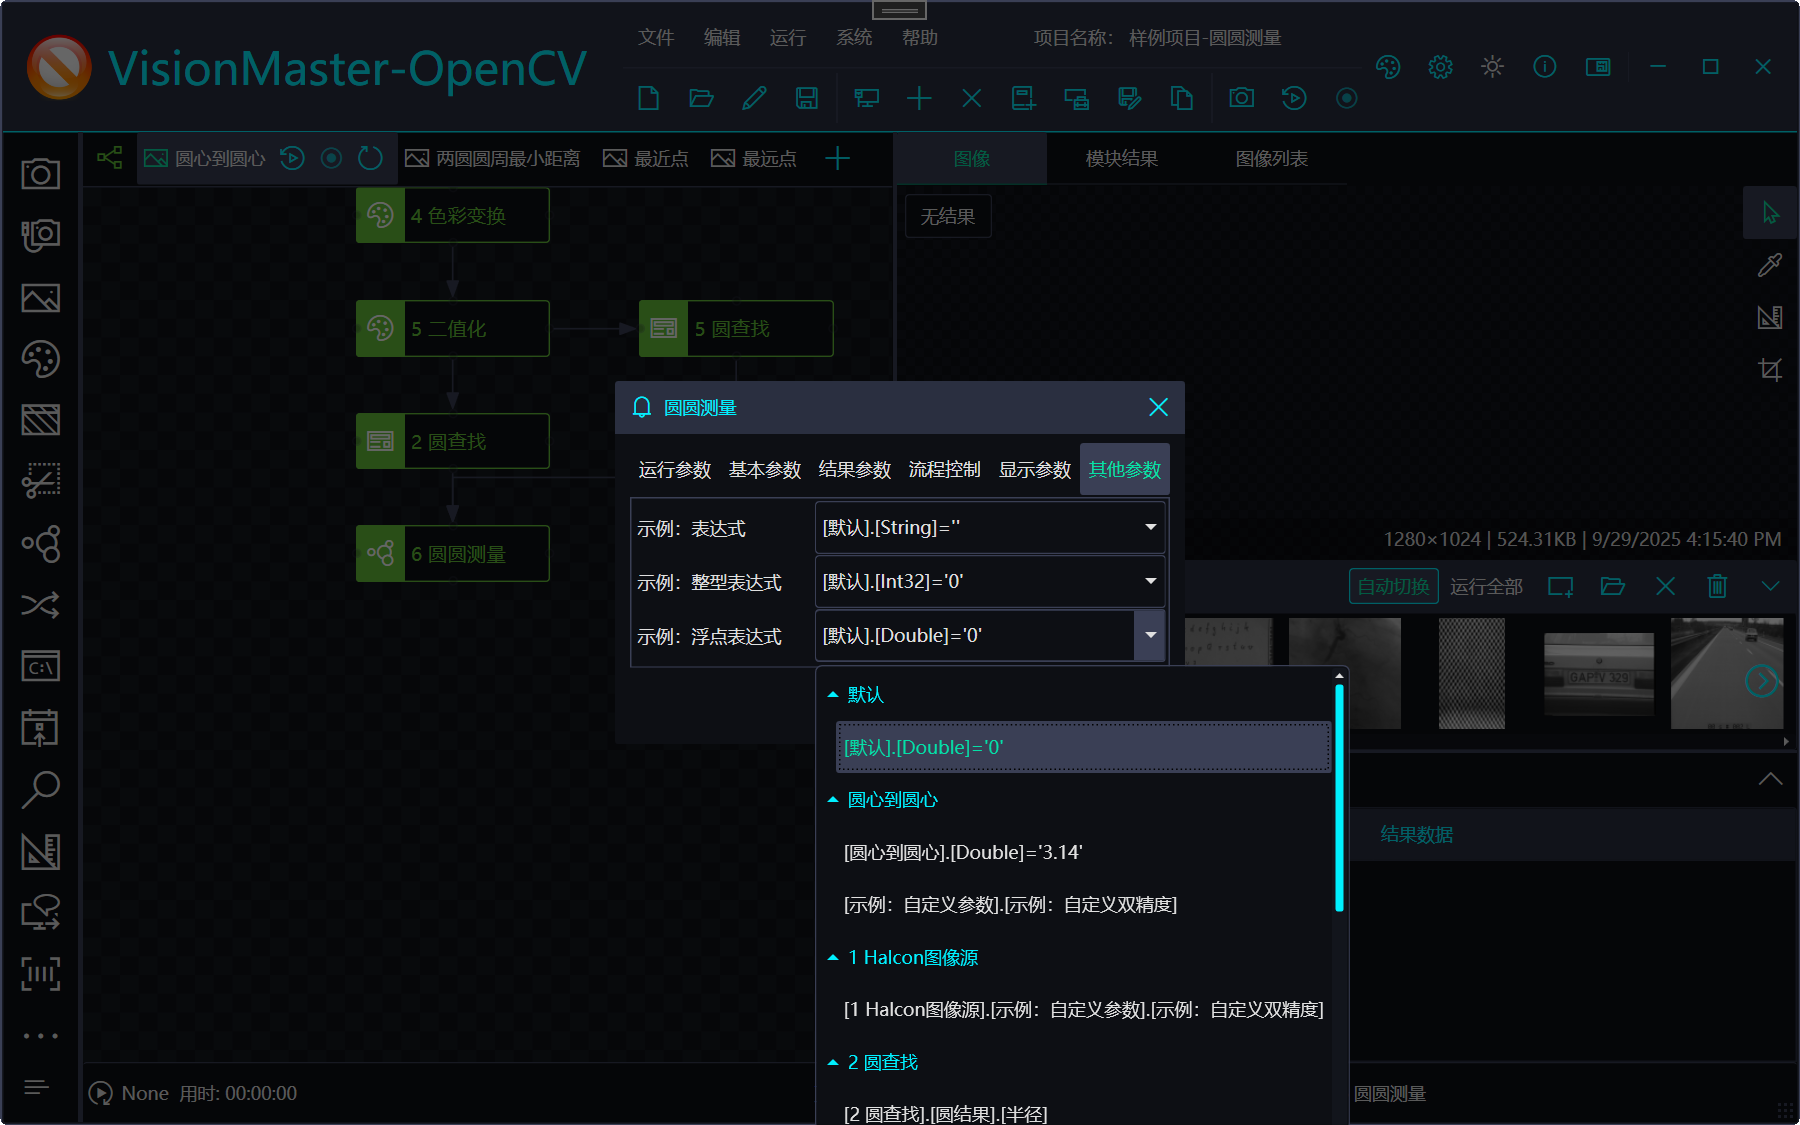Collapse the 默认 group in dropdown list
The image size is (1800, 1125).
(x=833, y=694)
